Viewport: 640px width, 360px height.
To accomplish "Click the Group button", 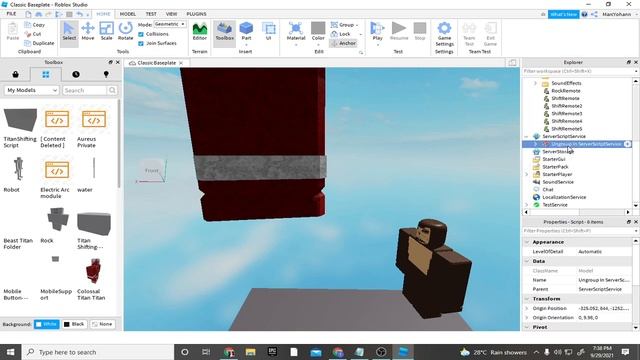I will pyautogui.click(x=344, y=25).
